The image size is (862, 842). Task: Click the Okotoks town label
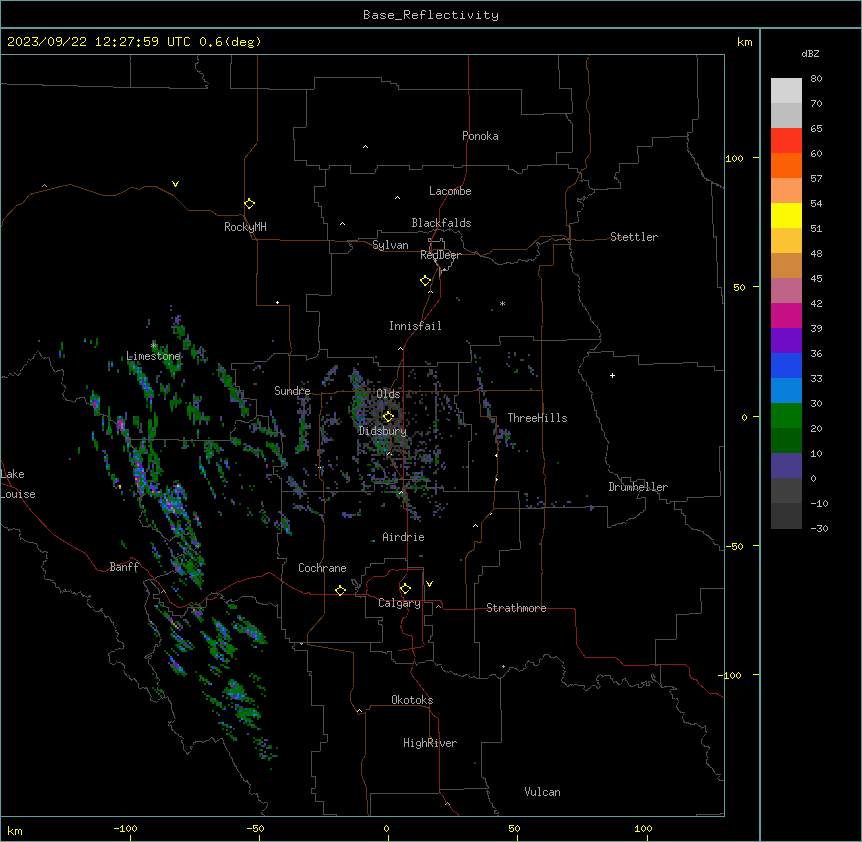coord(412,700)
